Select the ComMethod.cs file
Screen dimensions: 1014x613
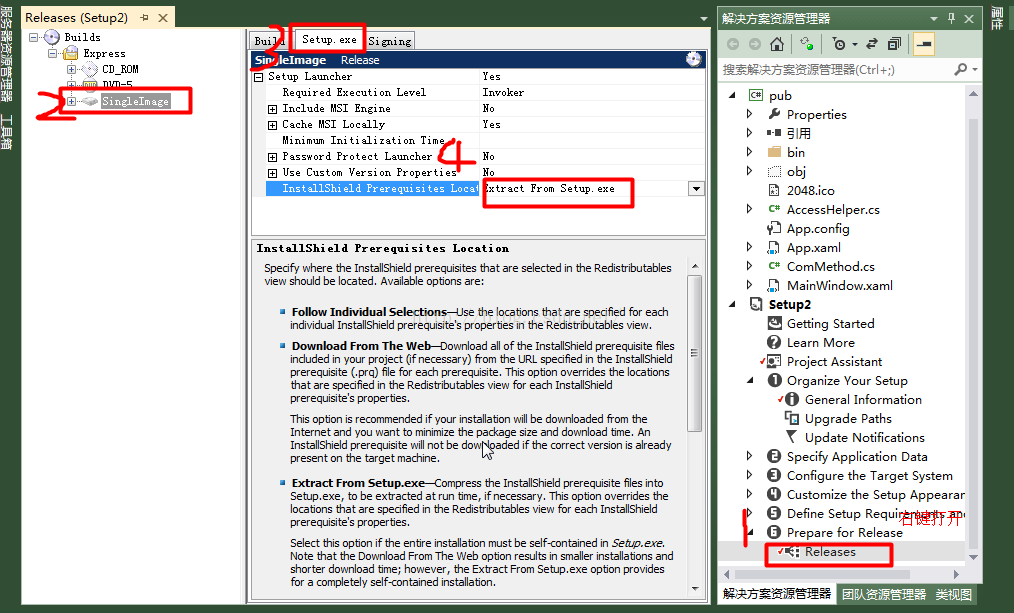coord(830,266)
